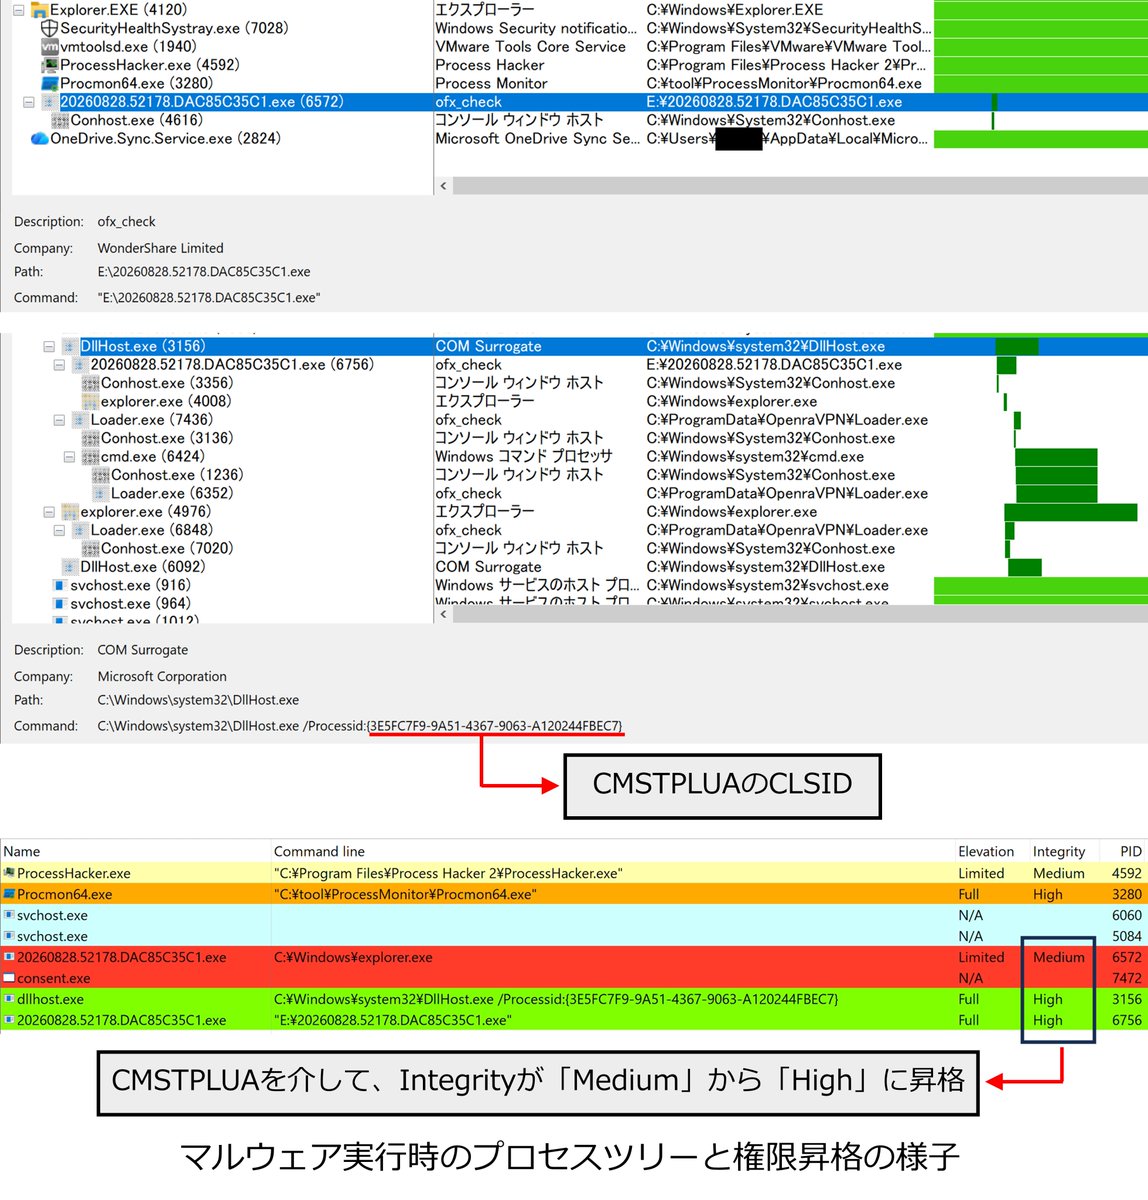Click the "C:¥Windows¥system32¥cmd.exe" path cell
This screenshot has width=1148, height=1200.
(755, 457)
